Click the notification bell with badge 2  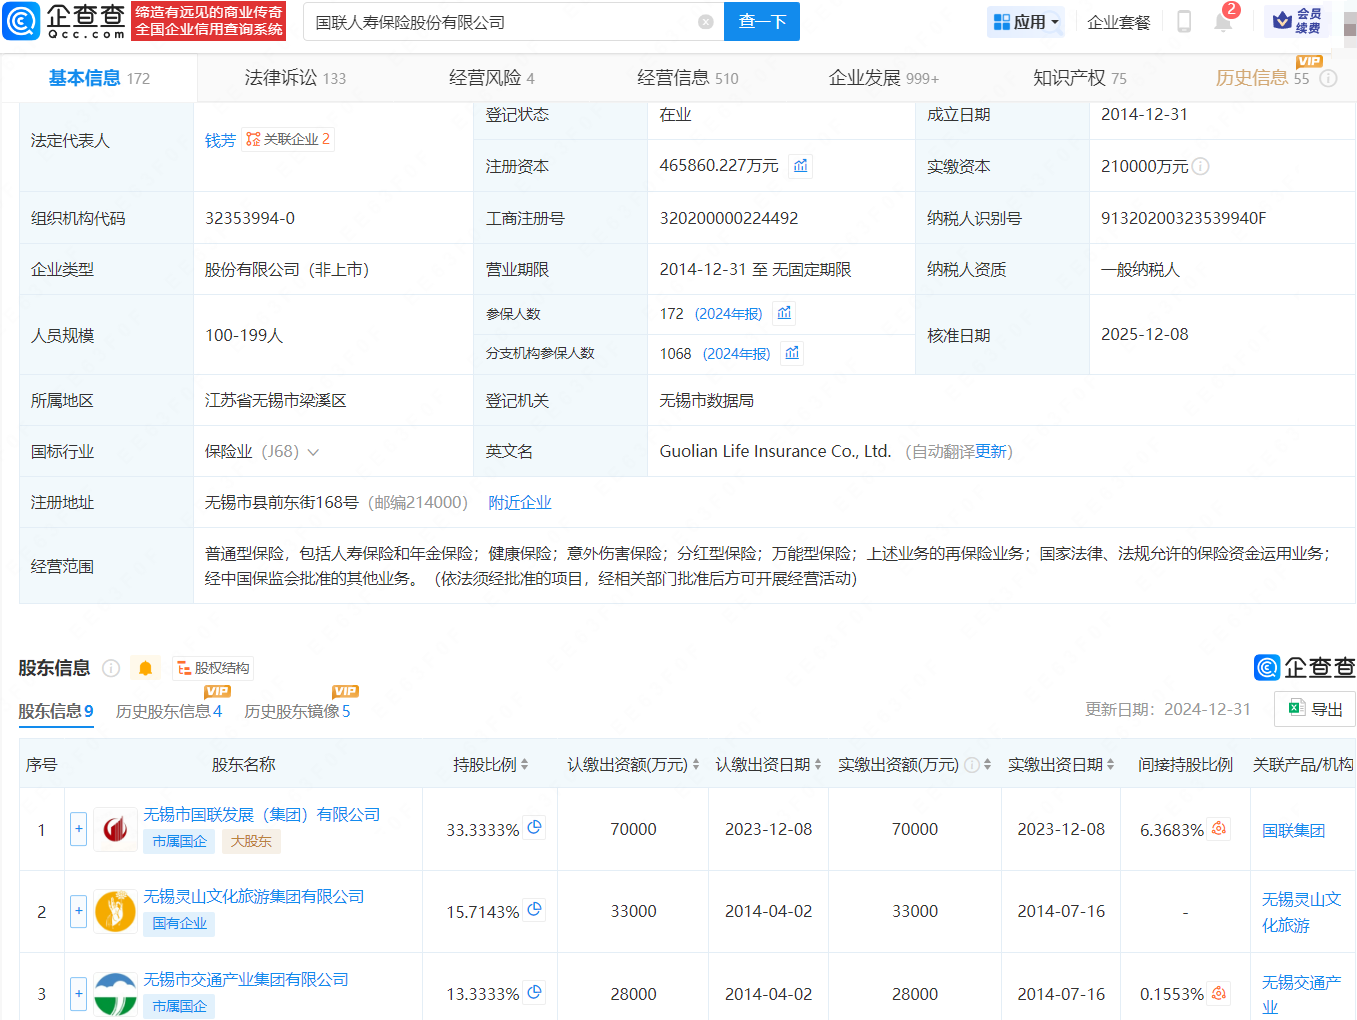coord(1222,22)
